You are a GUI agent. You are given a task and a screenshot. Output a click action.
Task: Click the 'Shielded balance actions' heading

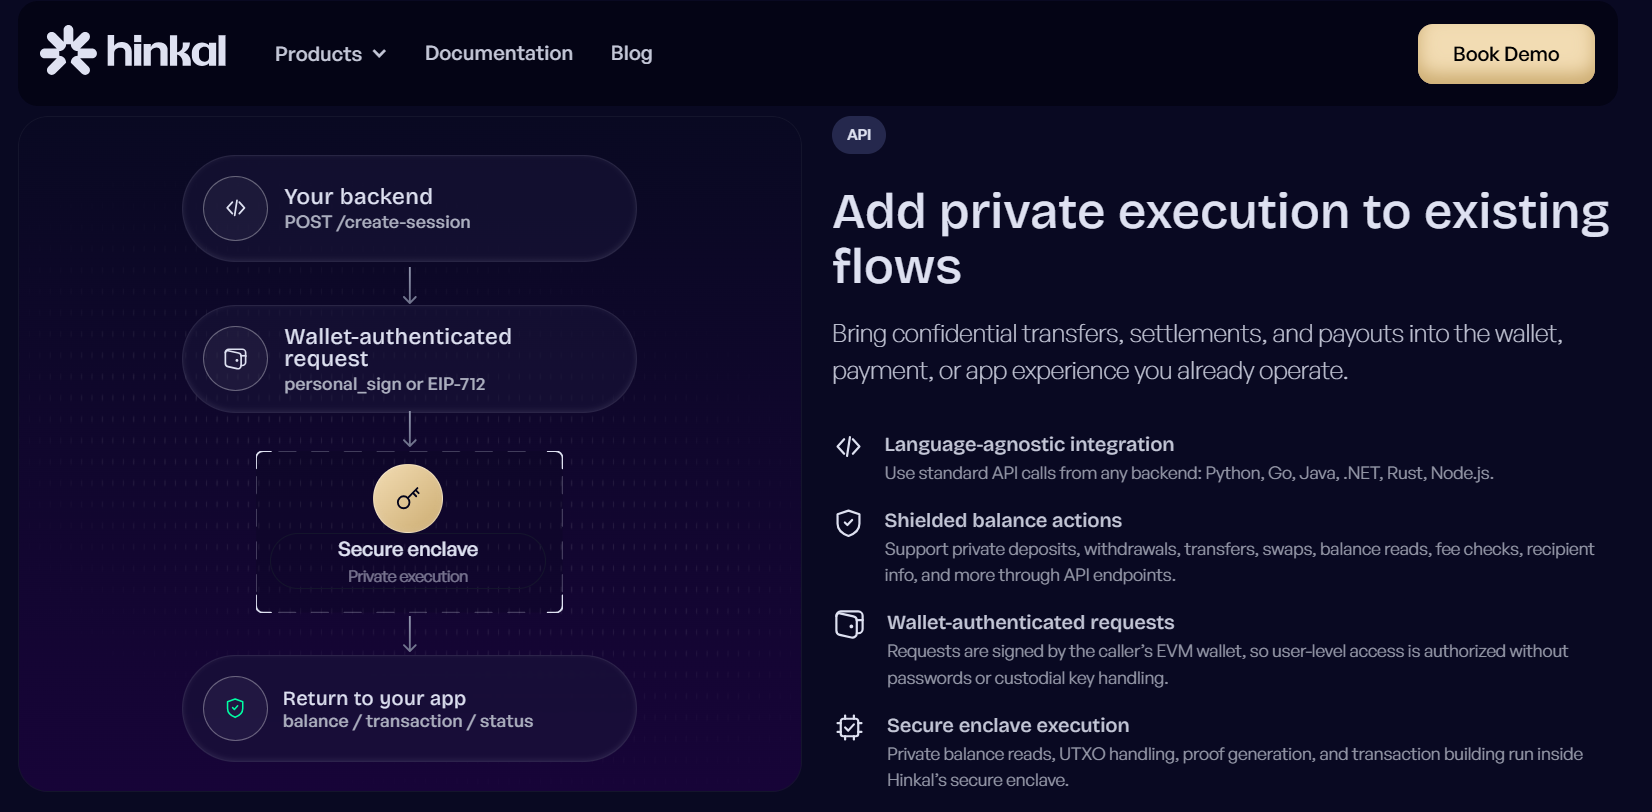point(1003,520)
